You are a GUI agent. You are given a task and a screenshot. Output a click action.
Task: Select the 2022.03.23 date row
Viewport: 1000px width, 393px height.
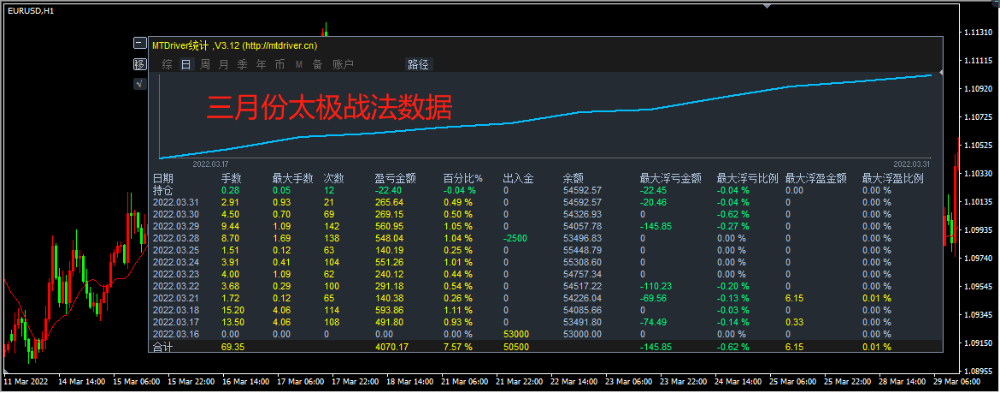(x=175, y=274)
